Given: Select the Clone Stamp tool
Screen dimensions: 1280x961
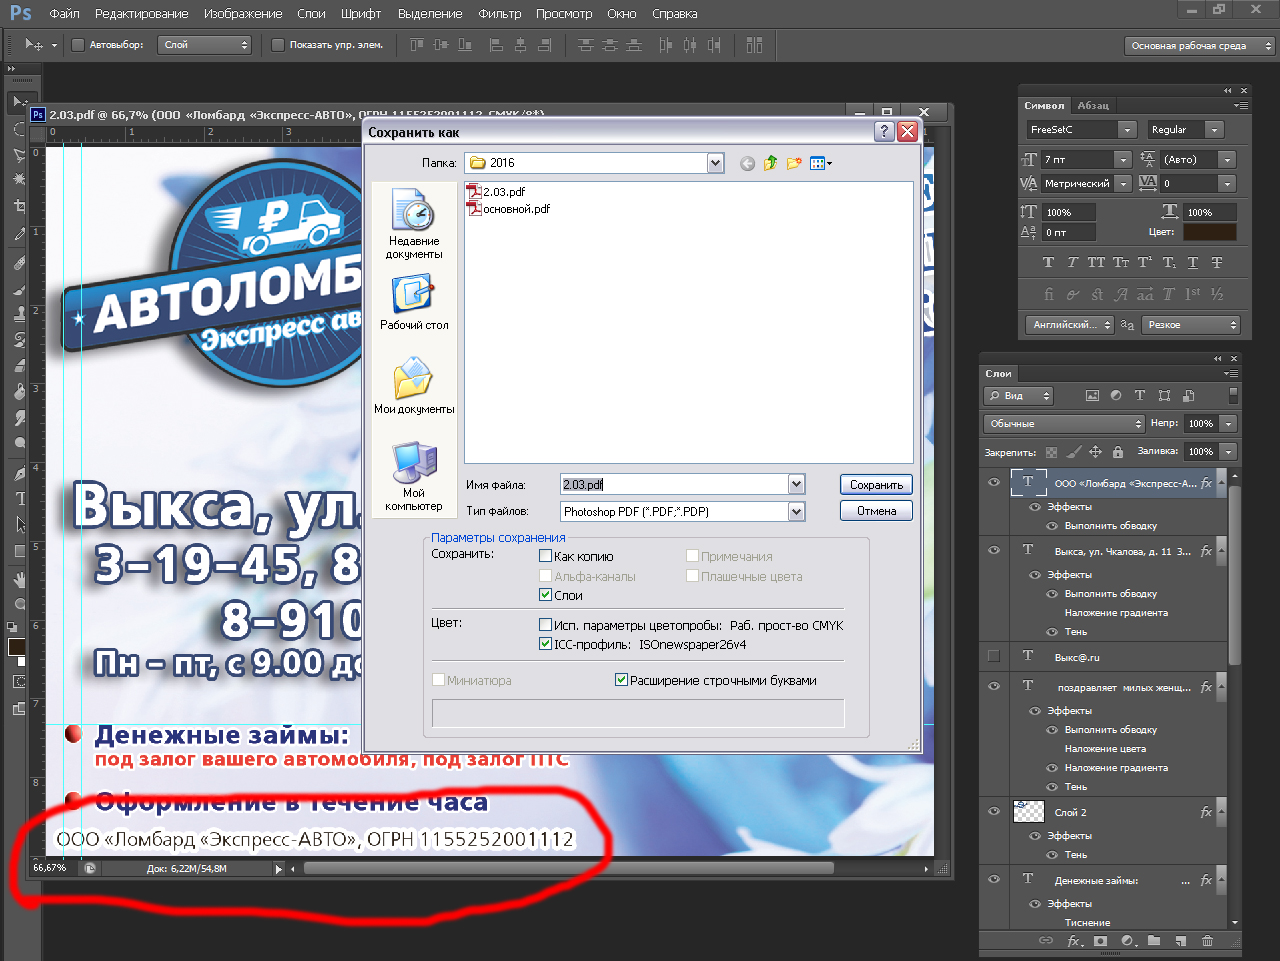Looking at the screenshot, I should pyautogui.click(x=19, y=313).
